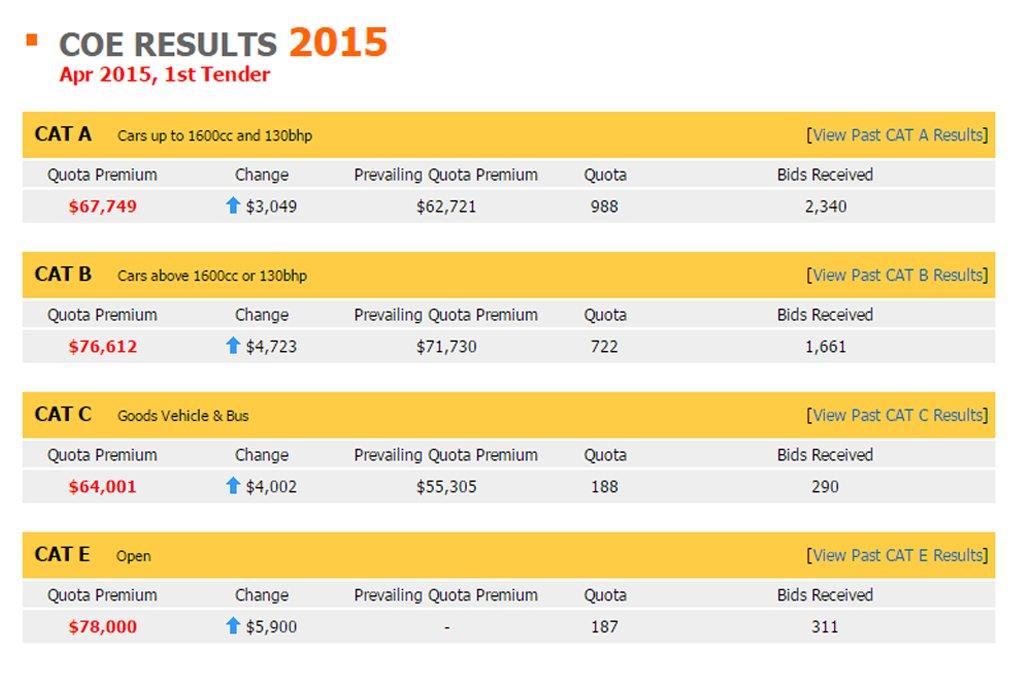Image resolution: width=1024 pixels, height=683 pixels.
Task: Open View Past CAT A Results link
Action: [x=897, y=135]
